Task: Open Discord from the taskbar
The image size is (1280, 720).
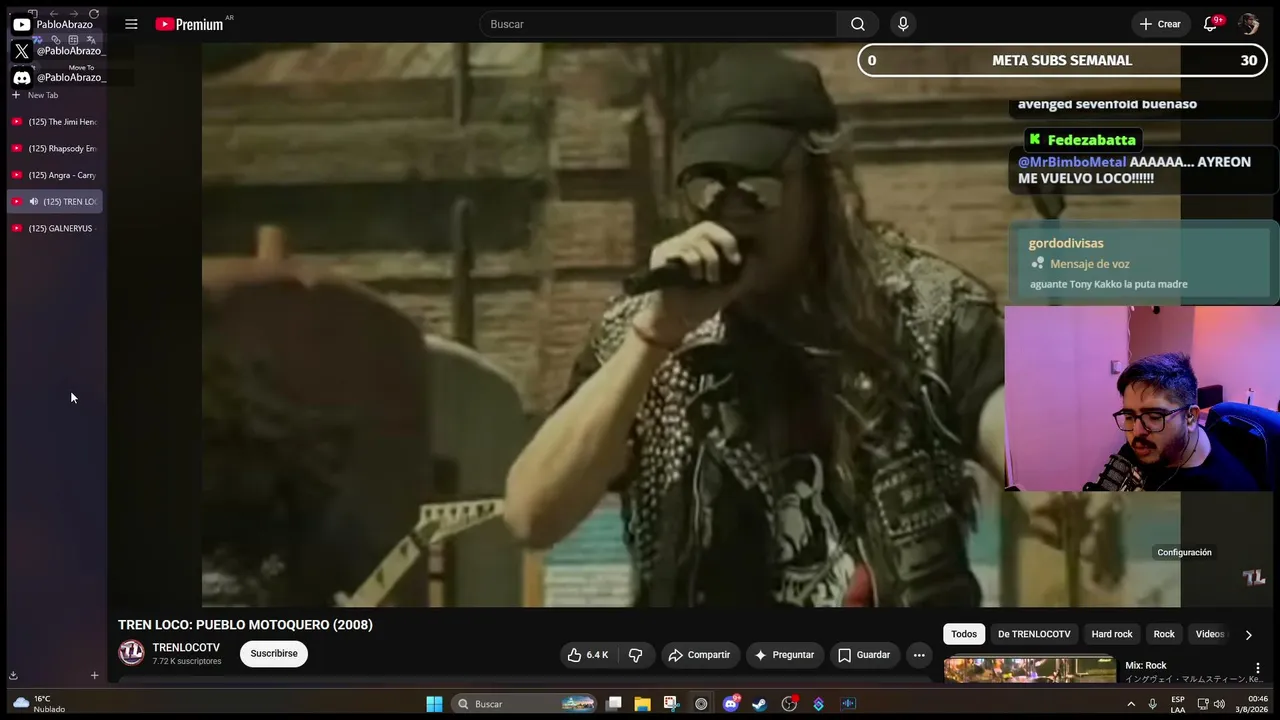Action: pyautogui.click(x=731, y=704)
